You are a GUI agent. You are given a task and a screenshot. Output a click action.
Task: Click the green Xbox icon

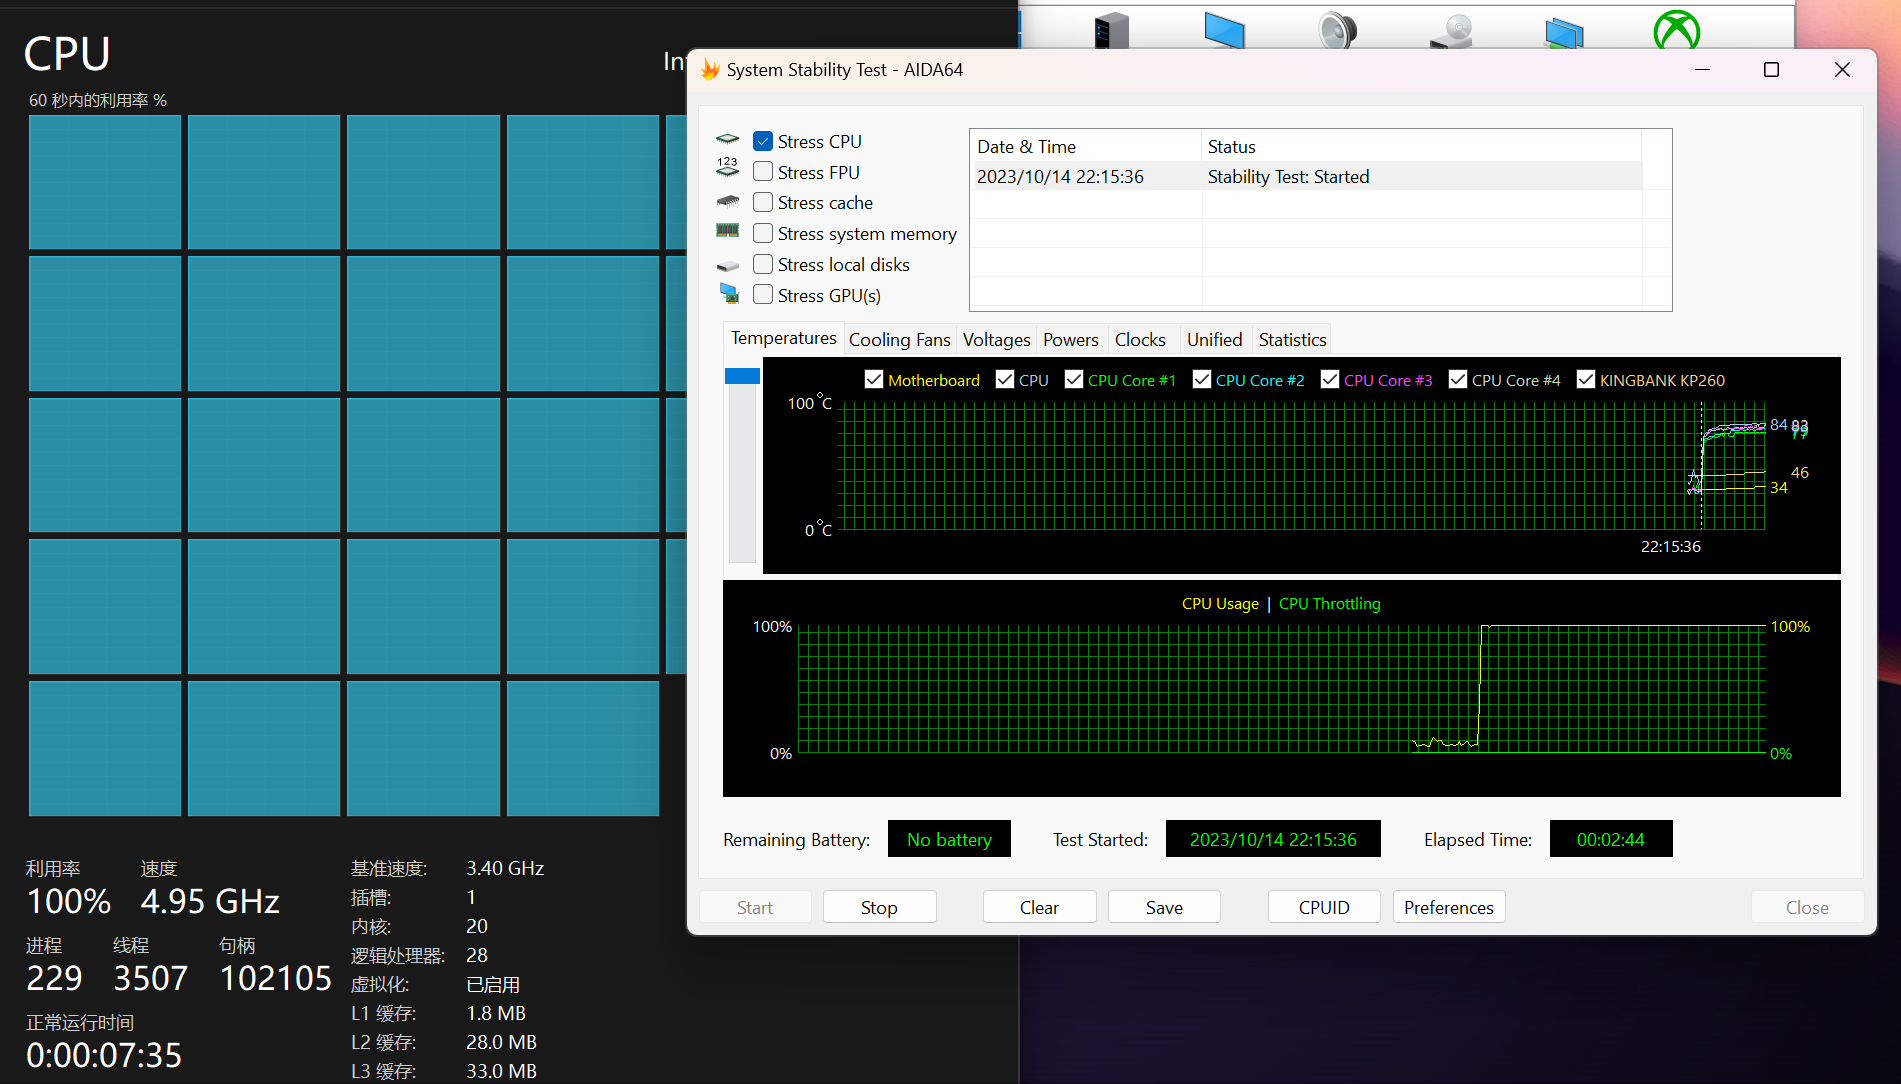[x=1676, y=30]
